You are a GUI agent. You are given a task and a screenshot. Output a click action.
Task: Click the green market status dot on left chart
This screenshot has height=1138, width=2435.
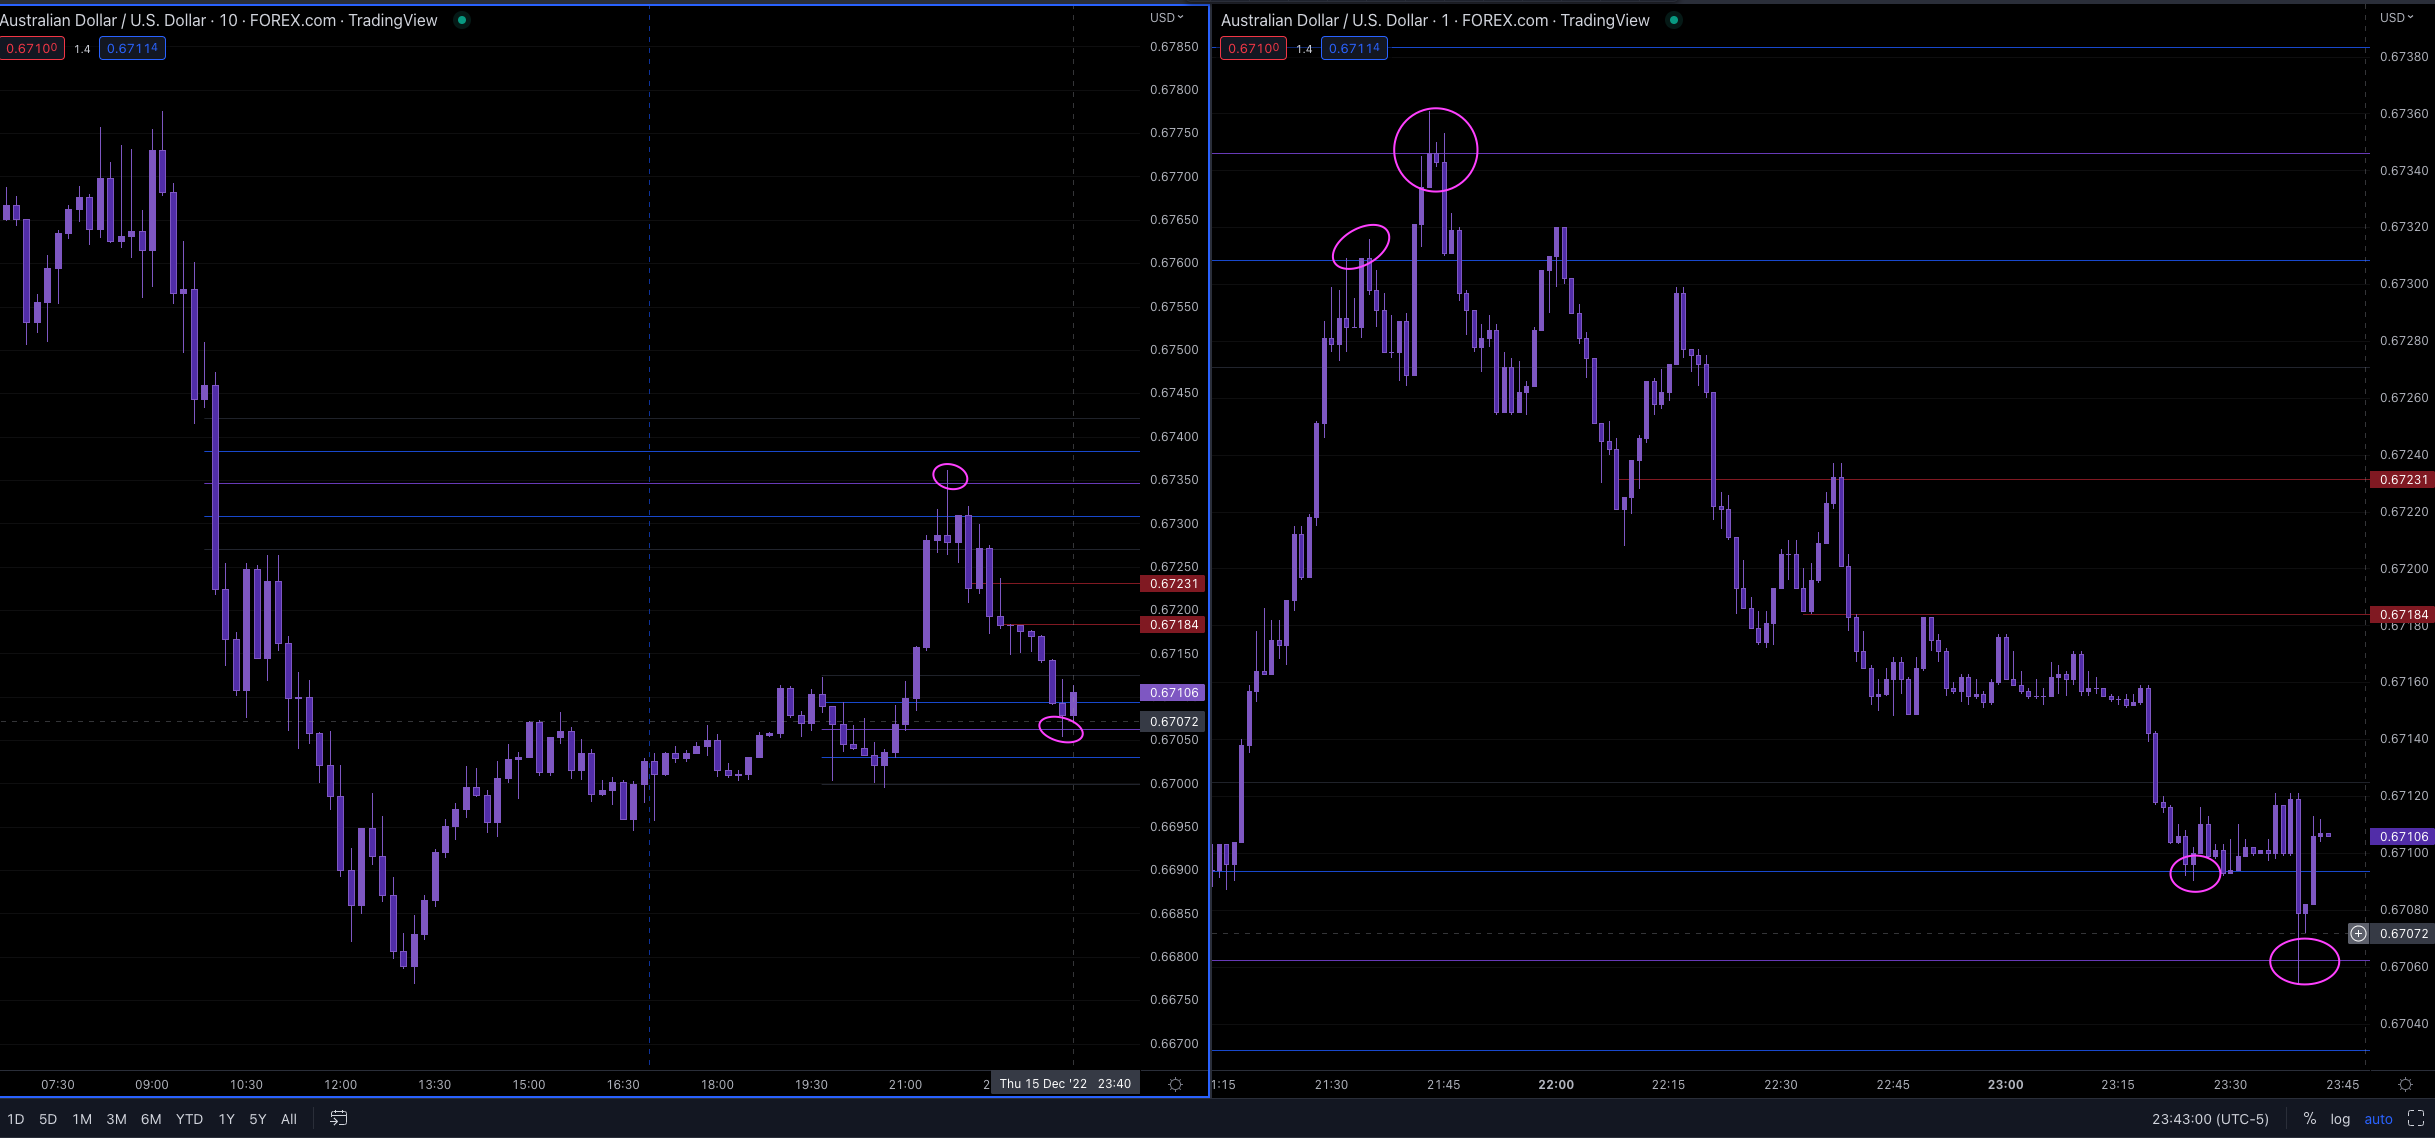461,19
